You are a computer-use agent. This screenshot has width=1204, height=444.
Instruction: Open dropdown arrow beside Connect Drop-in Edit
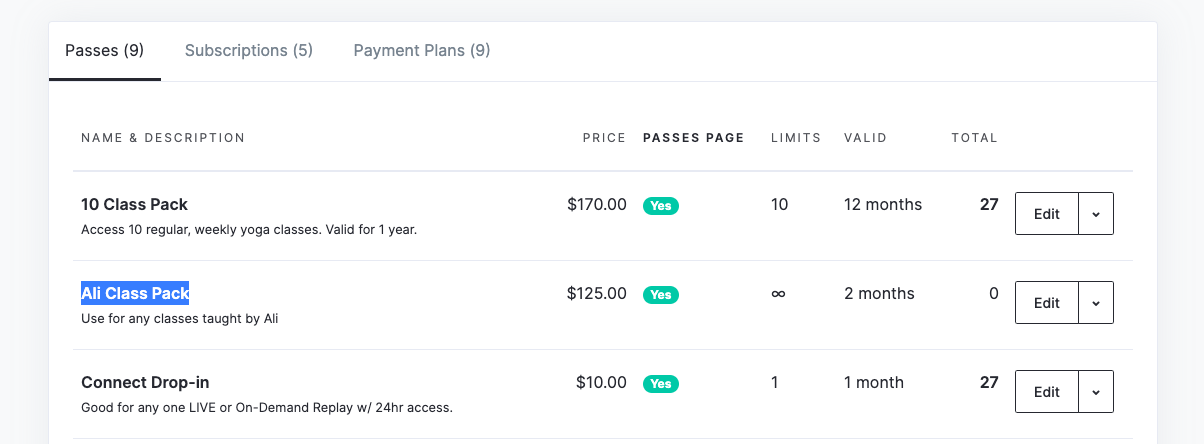[1096, 392]
